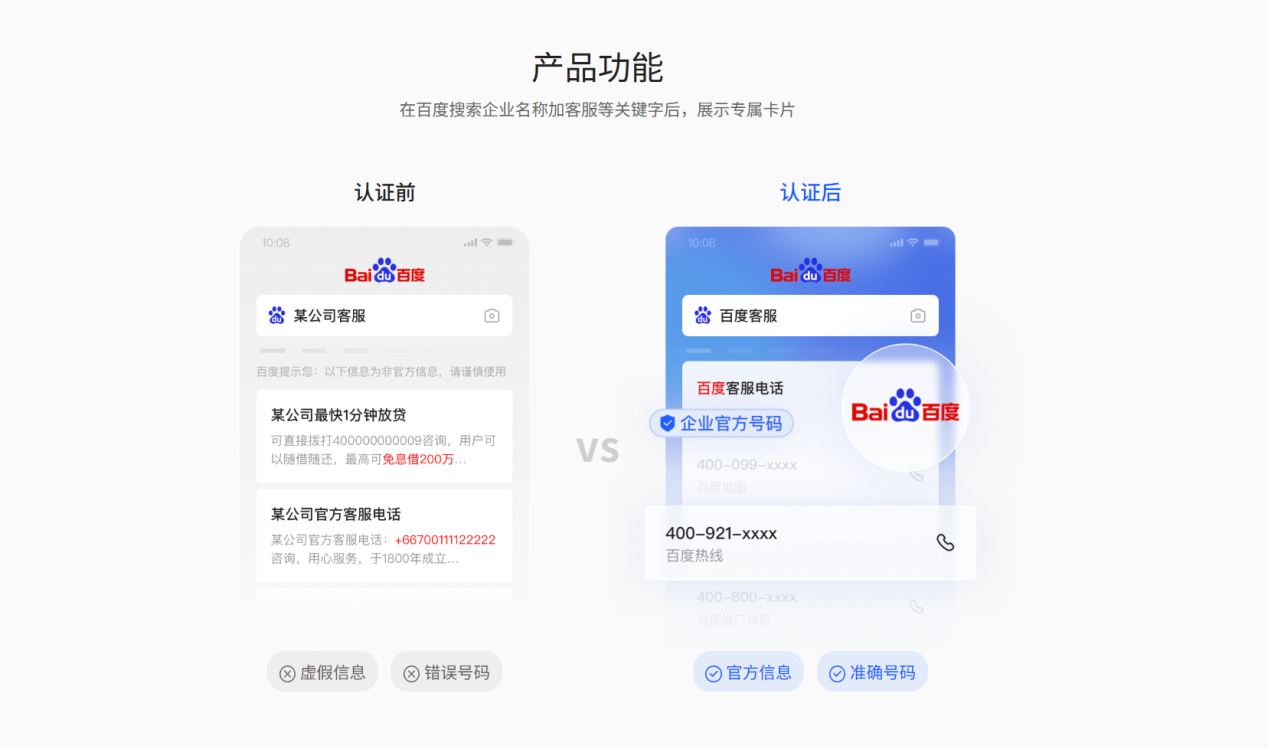Select the 认证前 heading
Image resolution: width=1268 pixels, height=749 pixels.
click(x=385, y=193)
